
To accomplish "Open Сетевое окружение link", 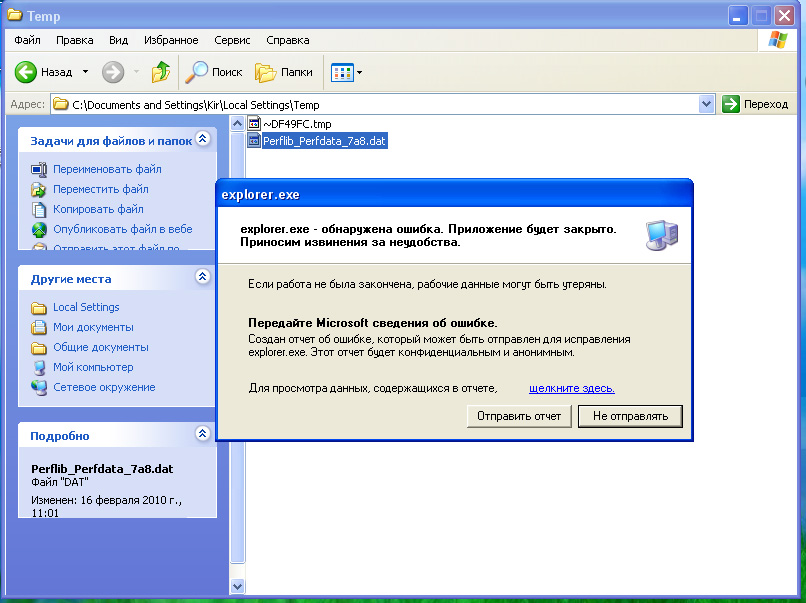I will [104, 387].
